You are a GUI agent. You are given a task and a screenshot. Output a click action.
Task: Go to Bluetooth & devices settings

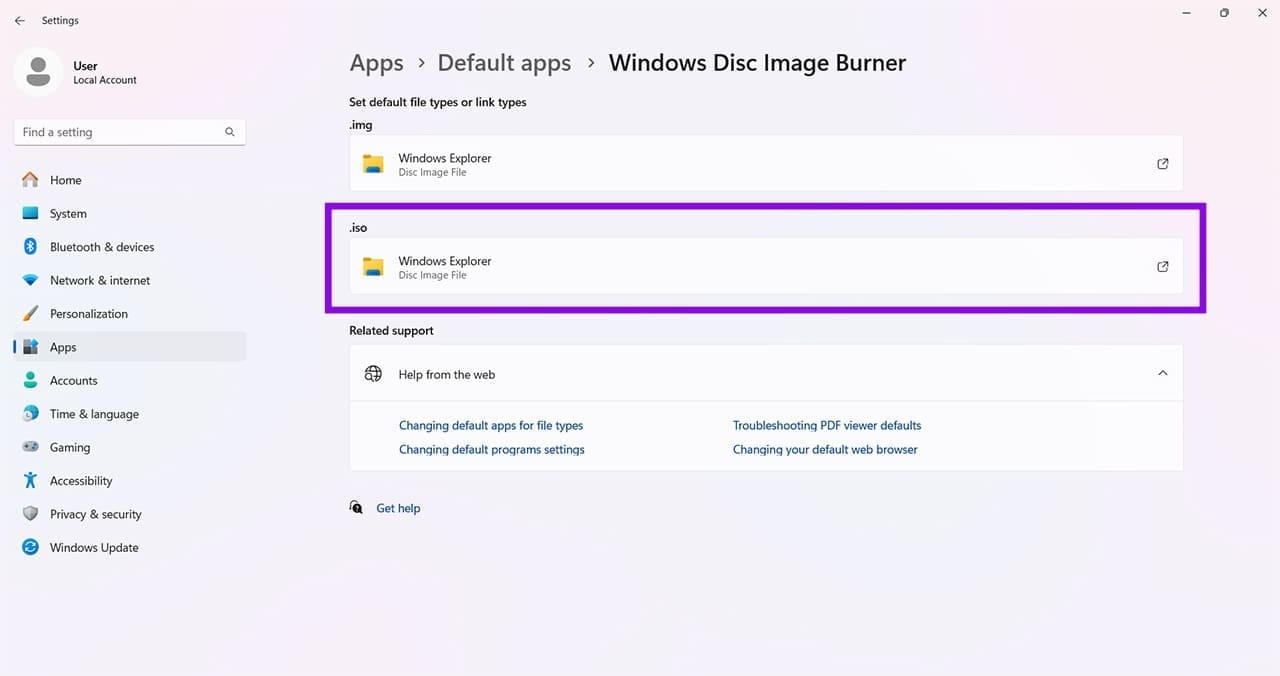click(x=130, y=247)
